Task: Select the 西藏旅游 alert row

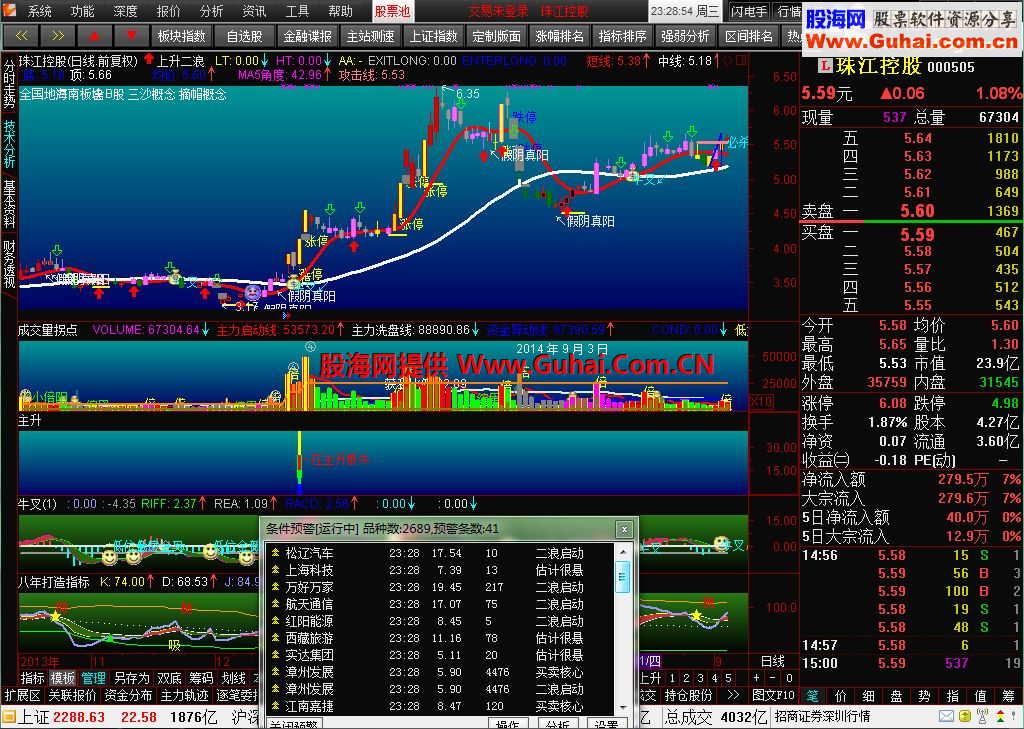Action: pyautogui.click(x=440, y=638)
